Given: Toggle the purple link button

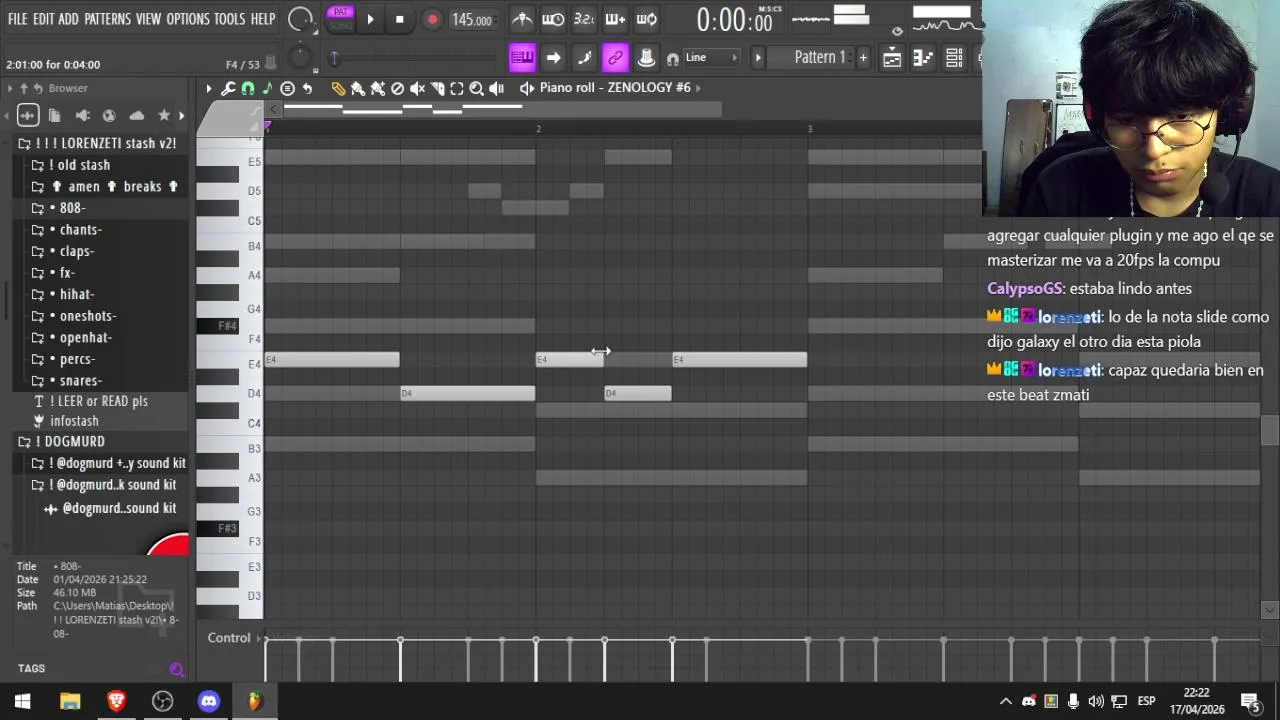Looking at the screenshot, I should coord(615,58).
